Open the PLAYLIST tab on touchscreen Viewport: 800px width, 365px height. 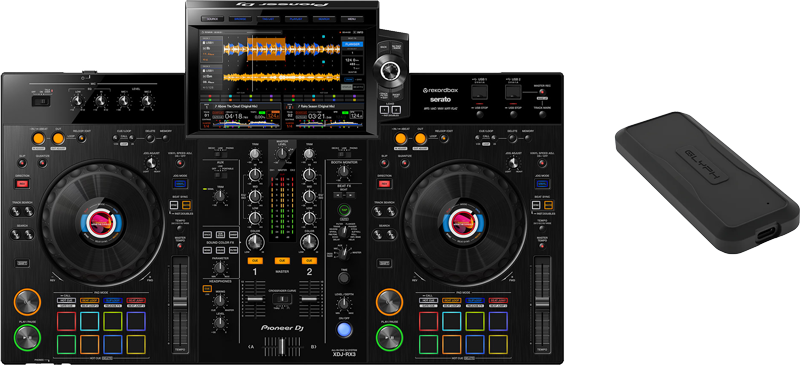[296, 19]
